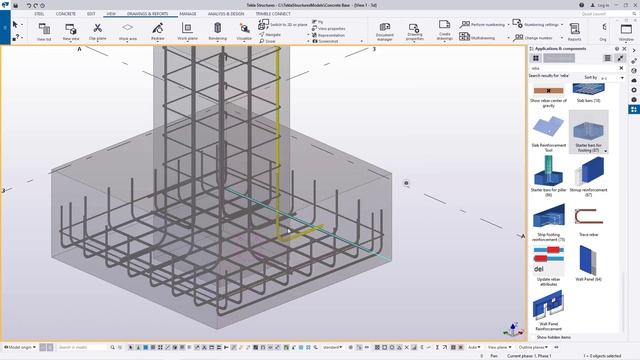This screenshot has height=360, width=640.
Task: Open the STEEL ribbon tab
Action: click(39, 14)
